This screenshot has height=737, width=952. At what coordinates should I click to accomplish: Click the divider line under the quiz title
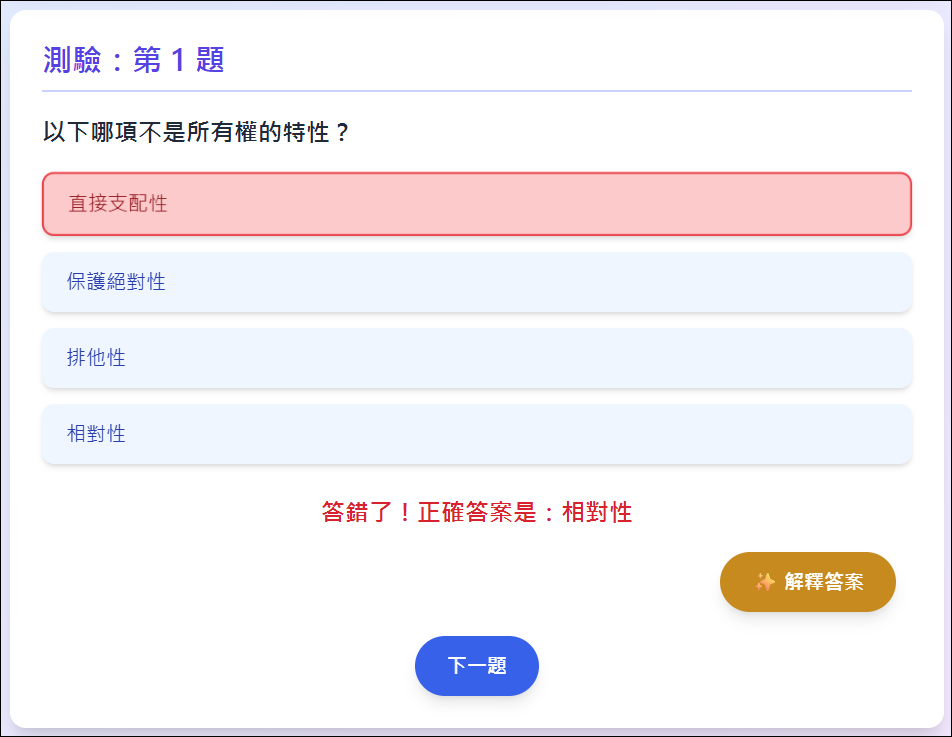click(477, 91)
